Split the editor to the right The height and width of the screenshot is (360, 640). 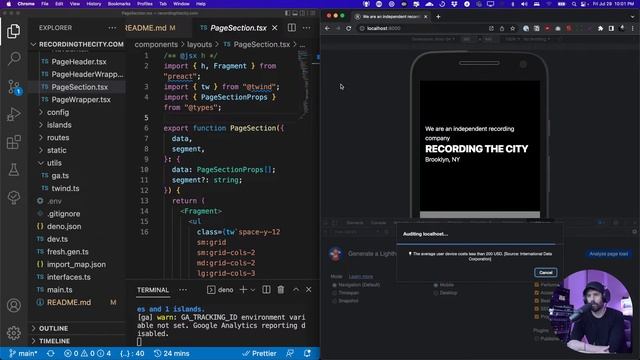pos(292,28)
